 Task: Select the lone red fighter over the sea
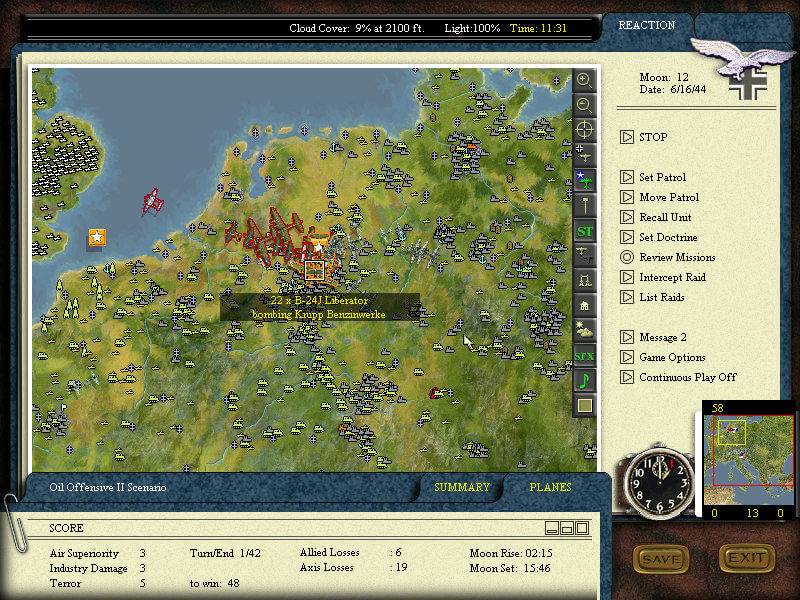(x=153, y=201)
